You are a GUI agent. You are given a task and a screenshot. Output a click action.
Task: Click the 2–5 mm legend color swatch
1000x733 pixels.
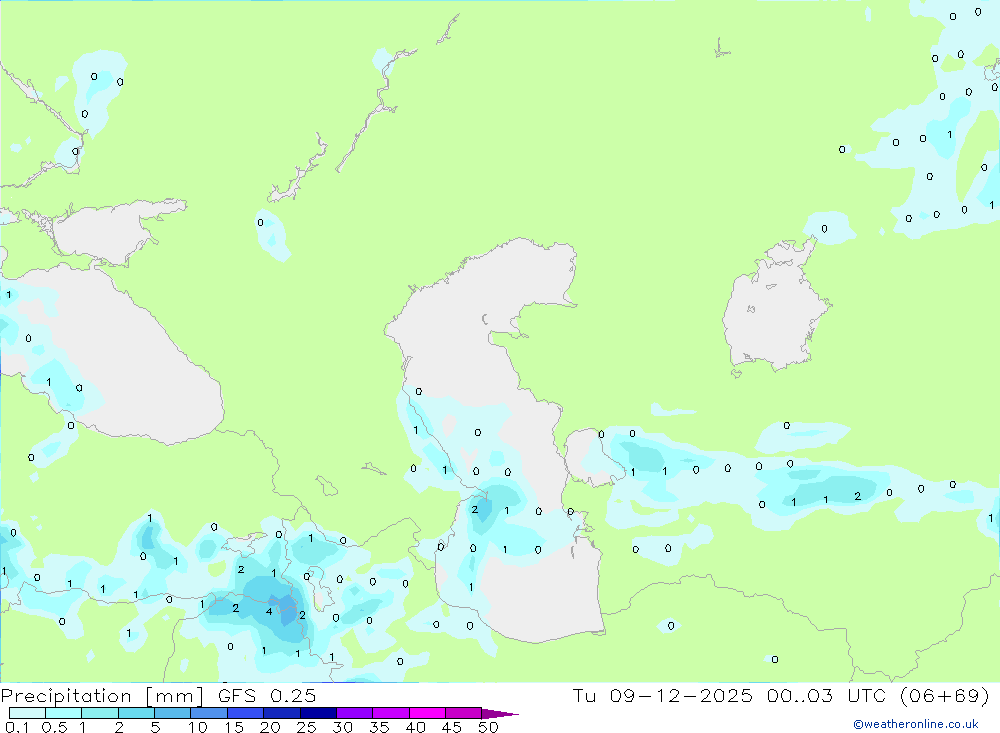tap(136, 713)
